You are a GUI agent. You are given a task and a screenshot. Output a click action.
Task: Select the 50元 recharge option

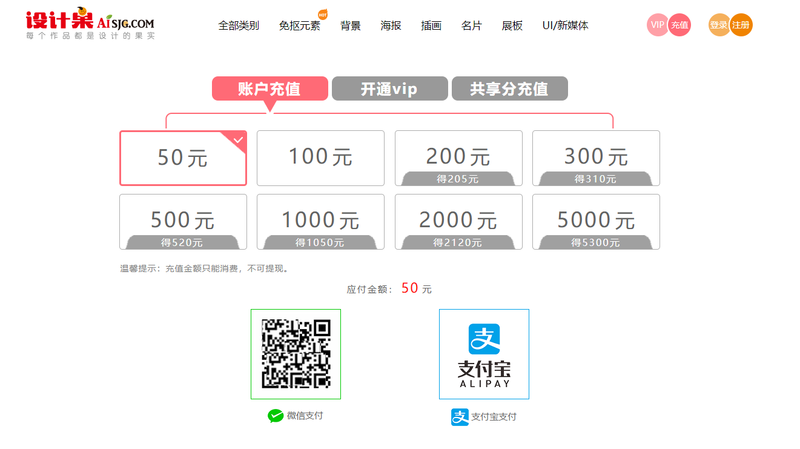tap(183, 158)
